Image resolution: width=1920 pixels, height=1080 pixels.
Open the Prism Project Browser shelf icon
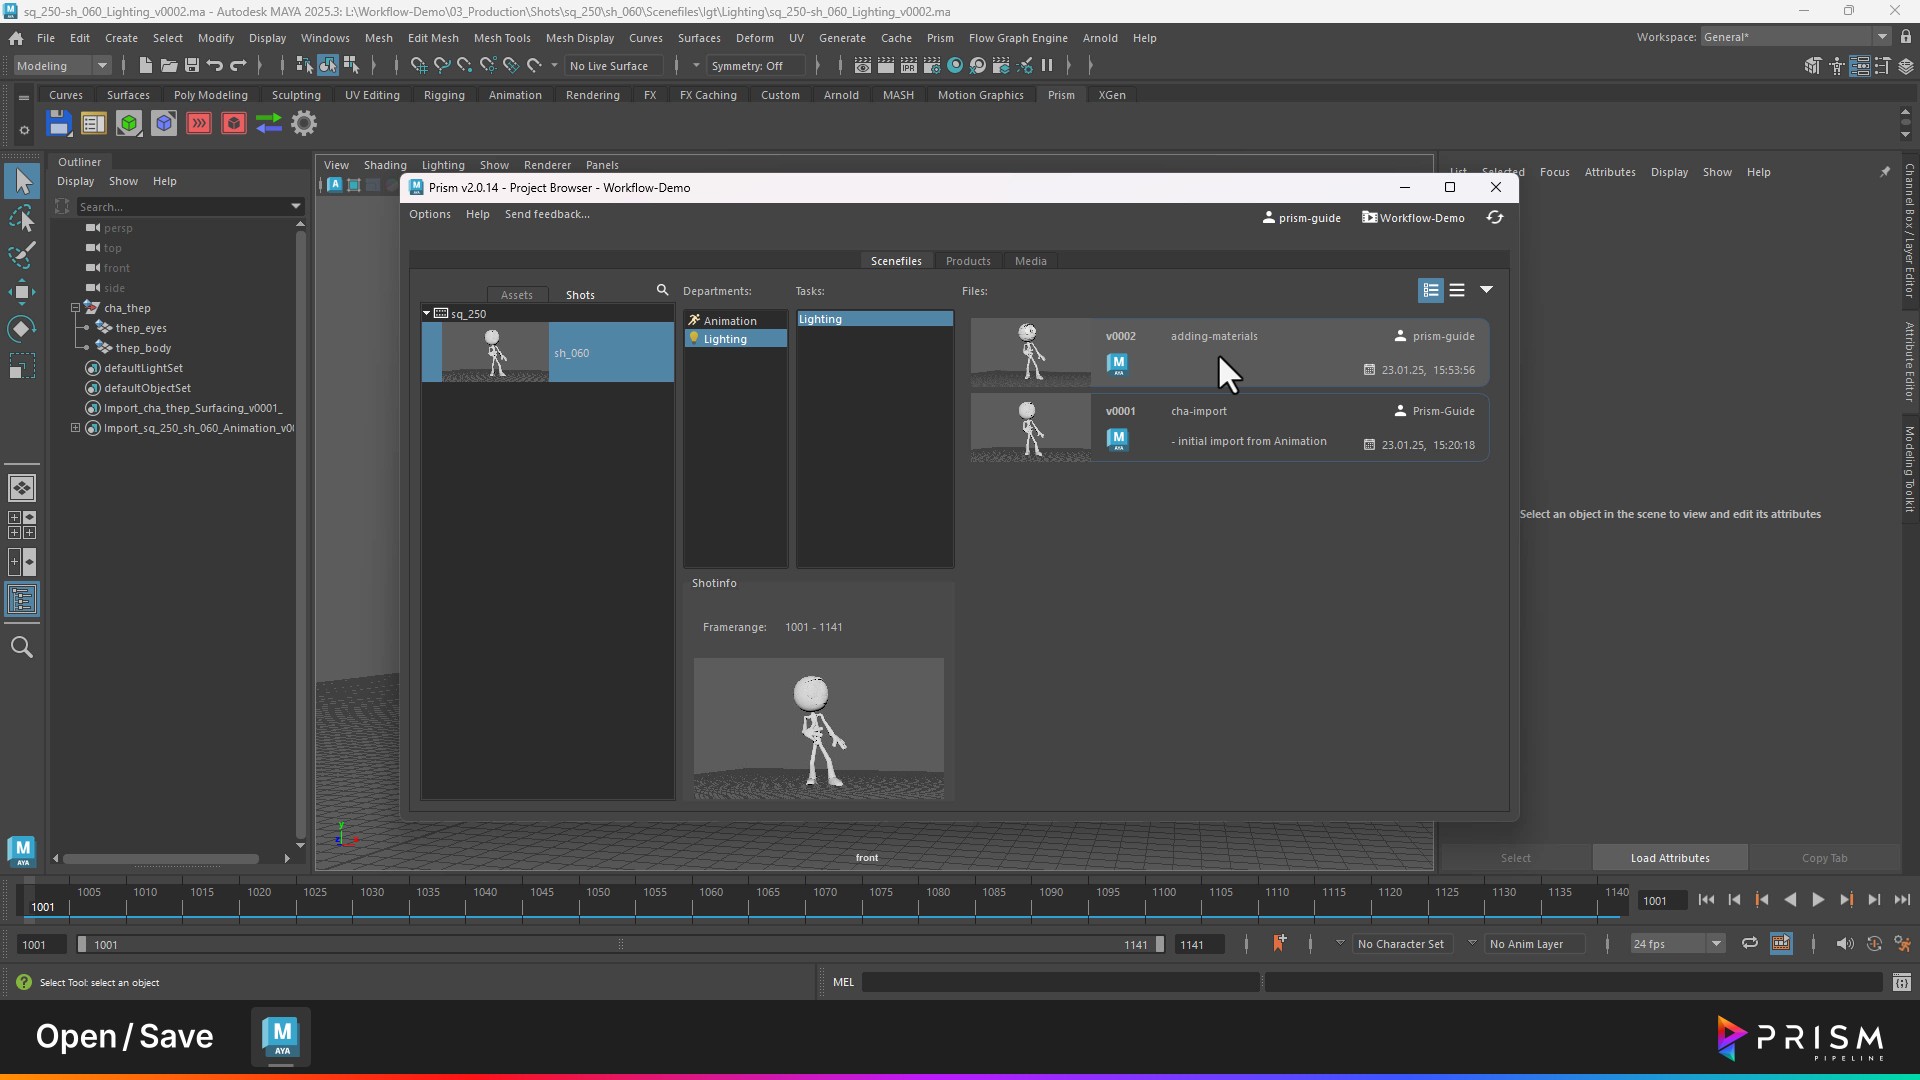(x=93, y=123)
